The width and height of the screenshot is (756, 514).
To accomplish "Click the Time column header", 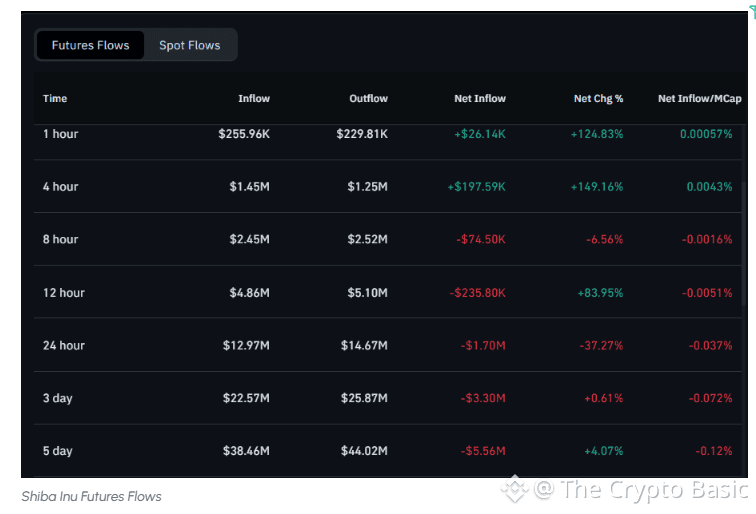I will point(55,99).
